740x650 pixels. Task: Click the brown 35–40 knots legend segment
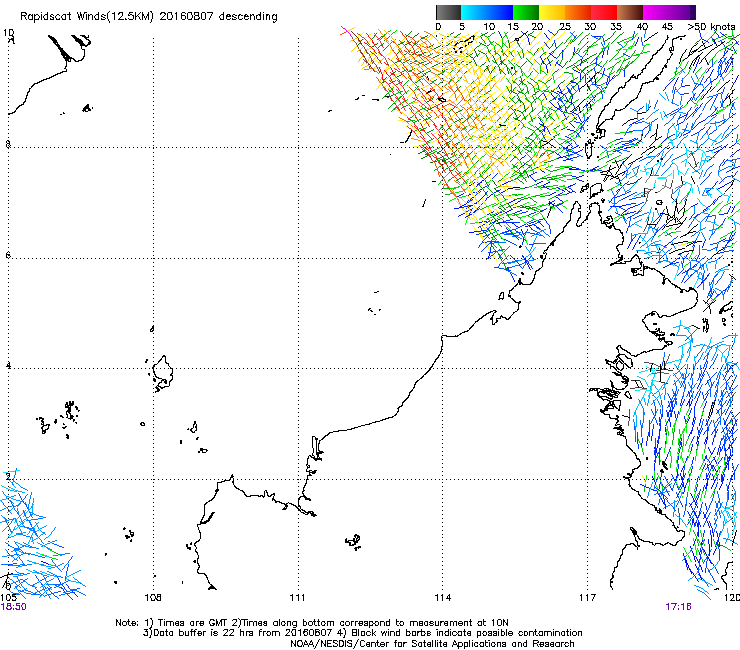[630, 12]
